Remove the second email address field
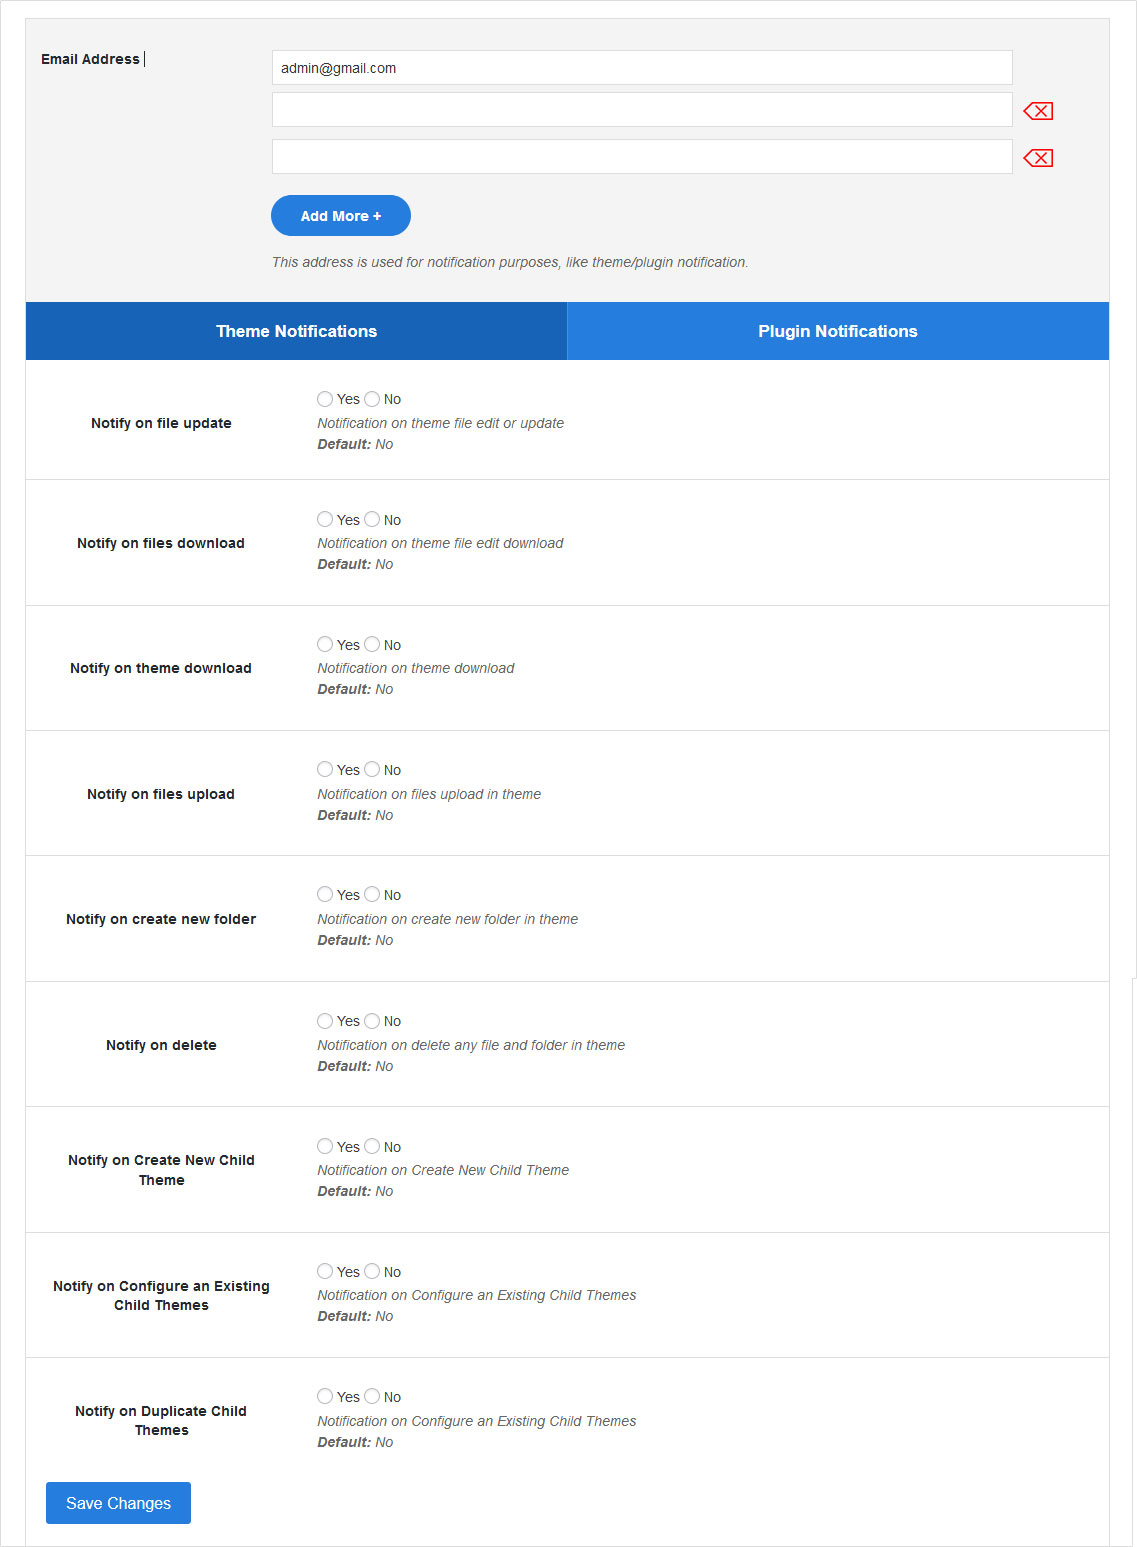The width and height of the screenshot is (1137, 1547). click(1038, 111)
